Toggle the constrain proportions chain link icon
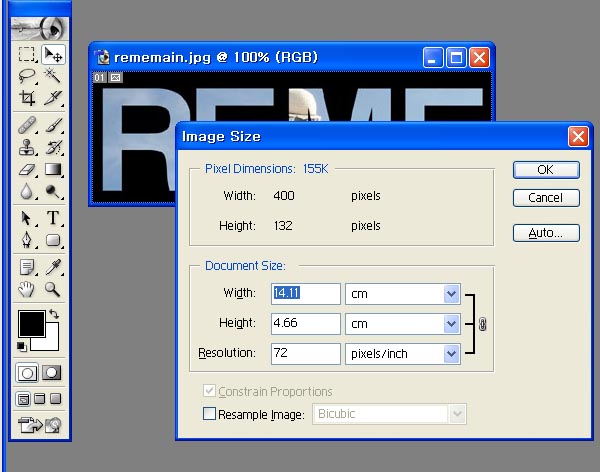 click(x=483, y=324)
